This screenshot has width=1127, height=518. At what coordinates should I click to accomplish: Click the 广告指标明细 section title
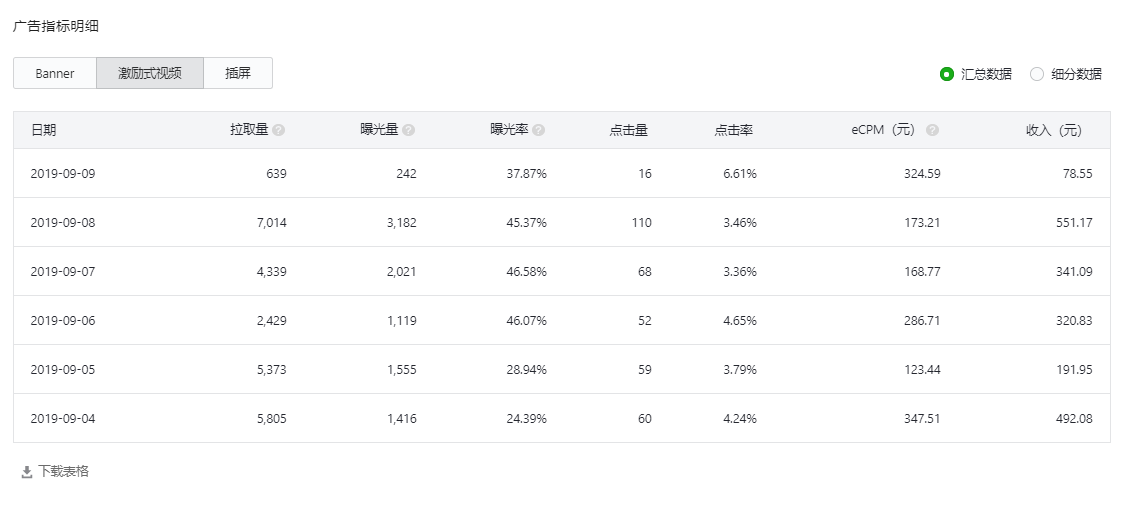tap(56, 27)
